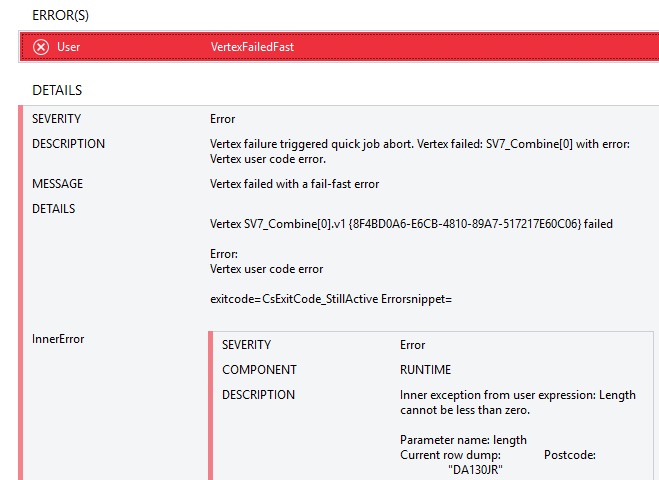
Task: Select 'Vertex failed with a fail-fast error' text
Action: (x=294, y=184)
